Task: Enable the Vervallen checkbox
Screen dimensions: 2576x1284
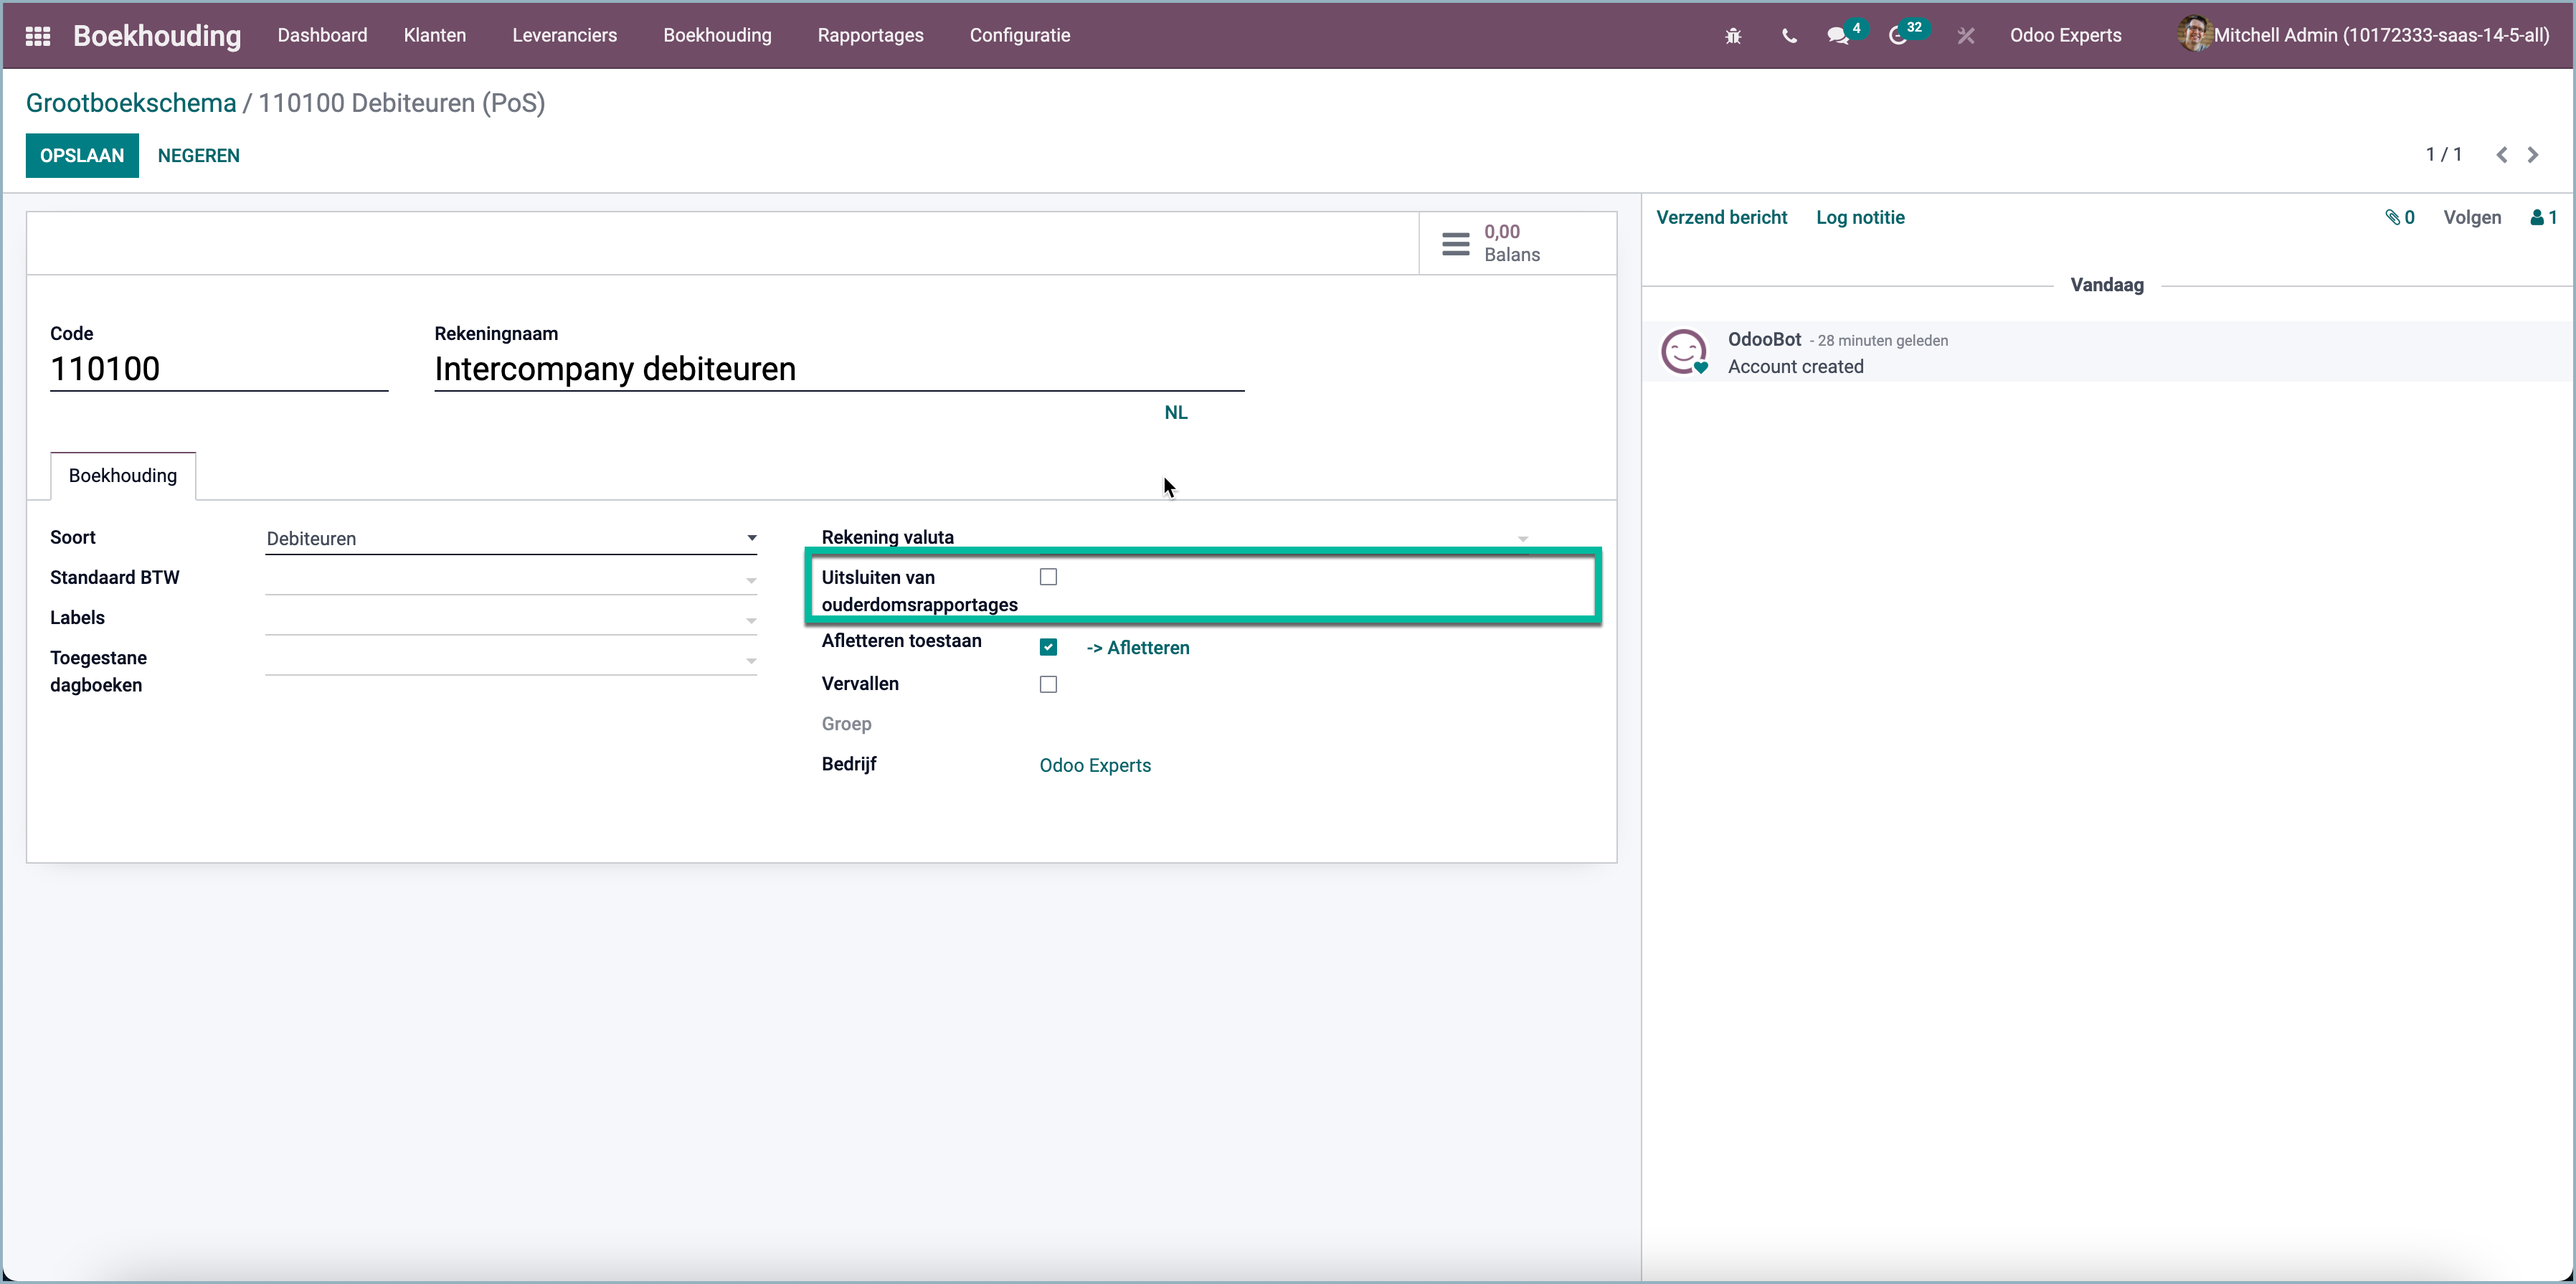Action: click(1048, 684)
